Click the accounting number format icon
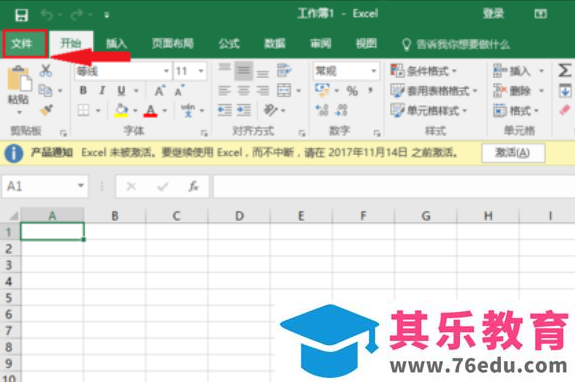The image size is (575, 382). coord(322,90)
